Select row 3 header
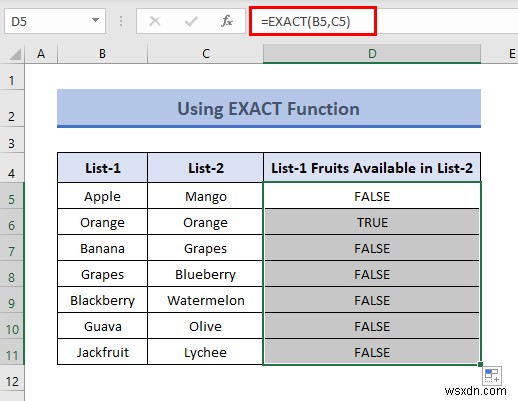The height and width of the screenshot is (401, 518). (12, 140)
